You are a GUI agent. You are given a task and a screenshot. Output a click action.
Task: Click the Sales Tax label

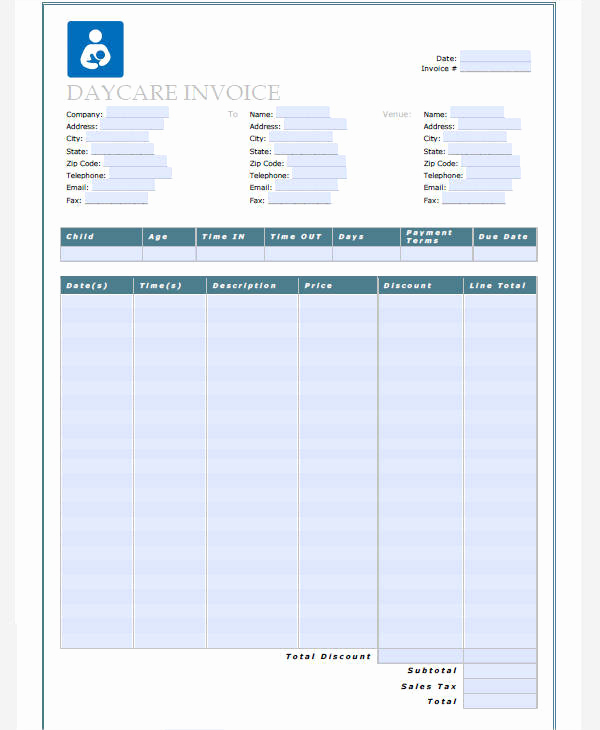point(429,686)
